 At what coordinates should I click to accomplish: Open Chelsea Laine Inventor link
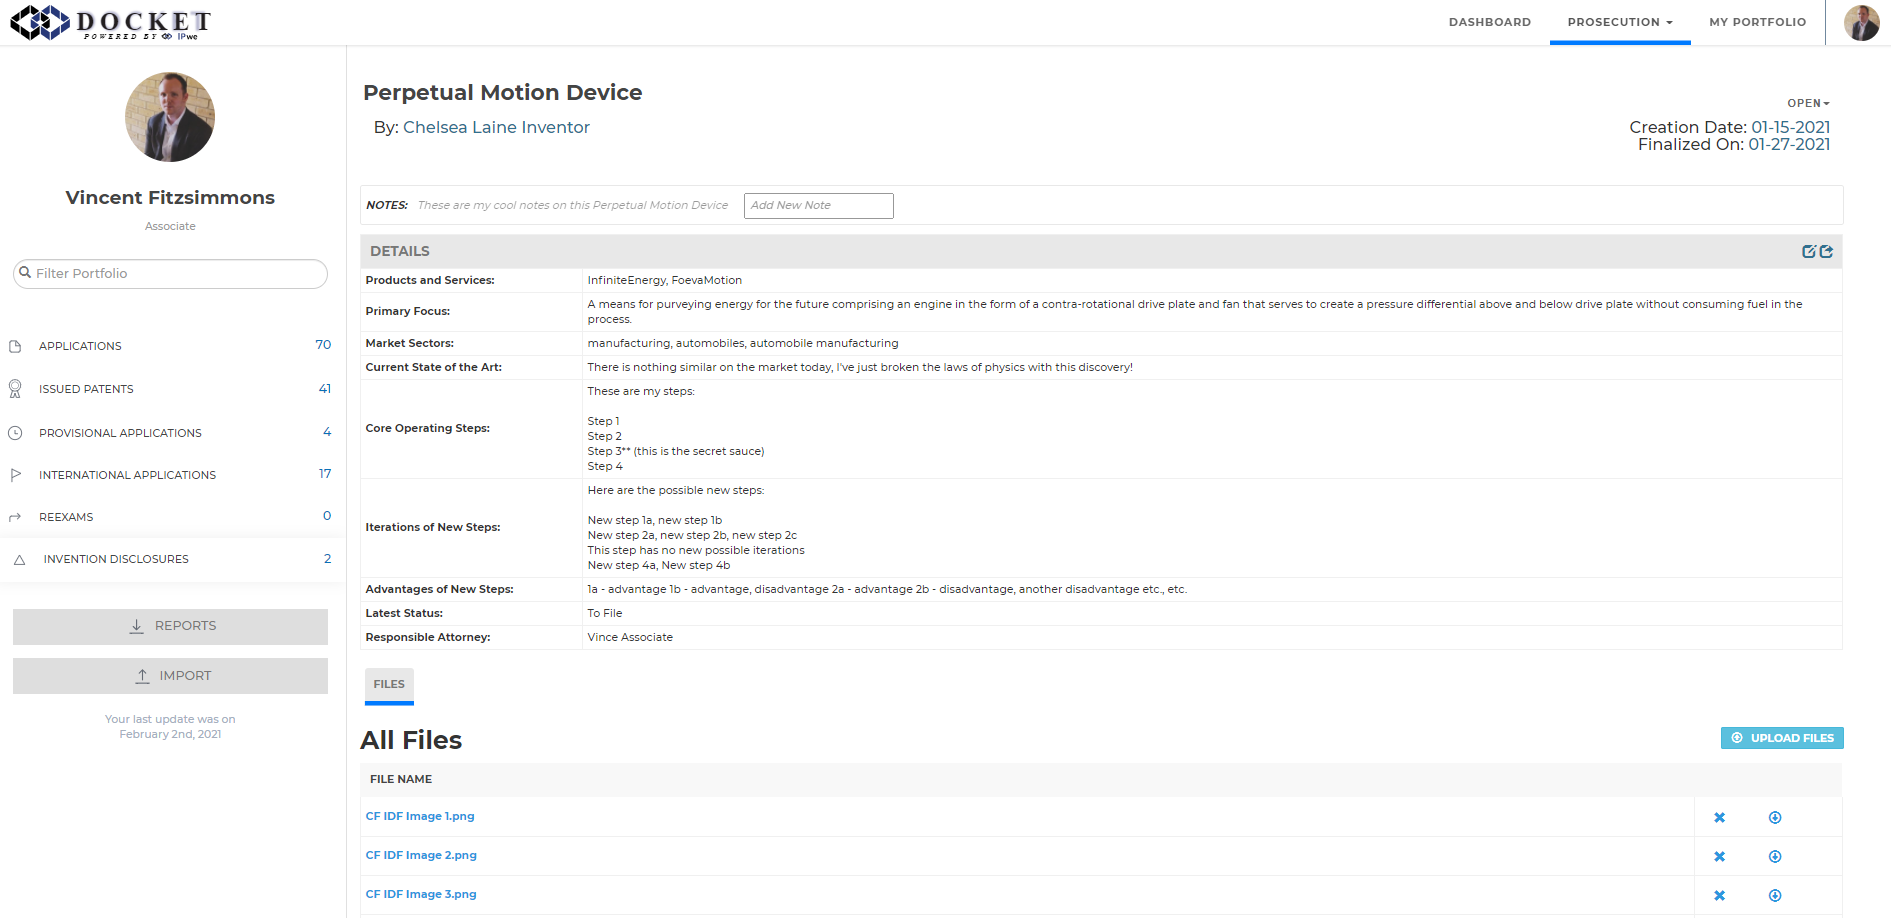point(496,128)
